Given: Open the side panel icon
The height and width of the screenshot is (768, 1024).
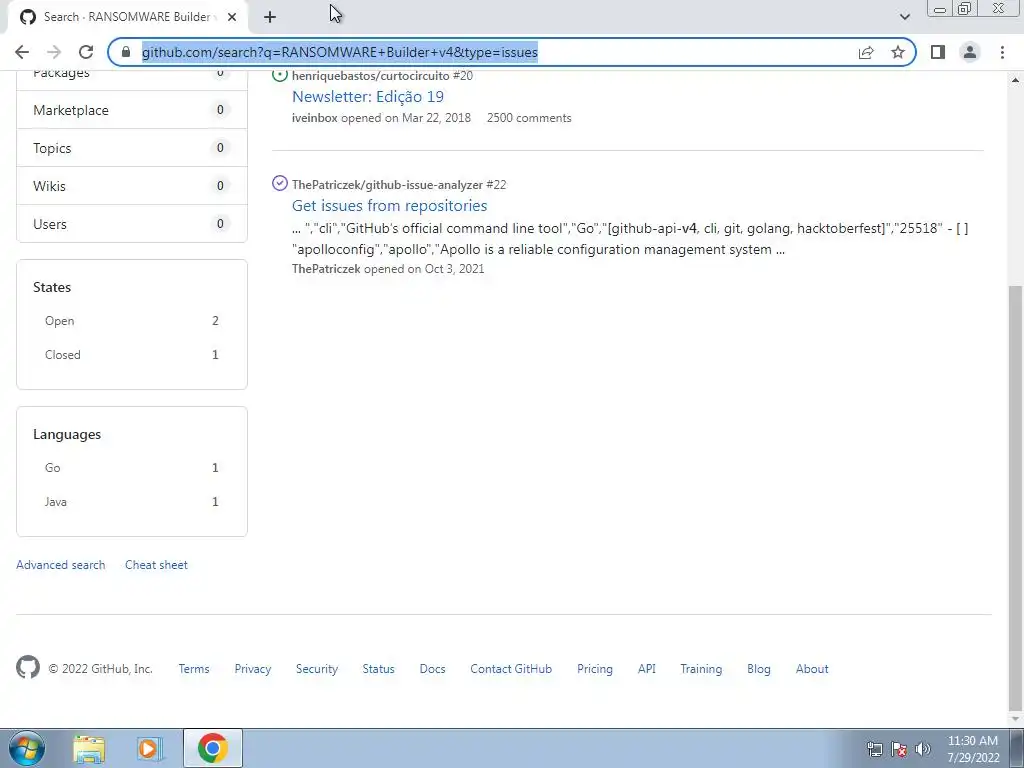Looking at the screenshot, I should 938,52.
